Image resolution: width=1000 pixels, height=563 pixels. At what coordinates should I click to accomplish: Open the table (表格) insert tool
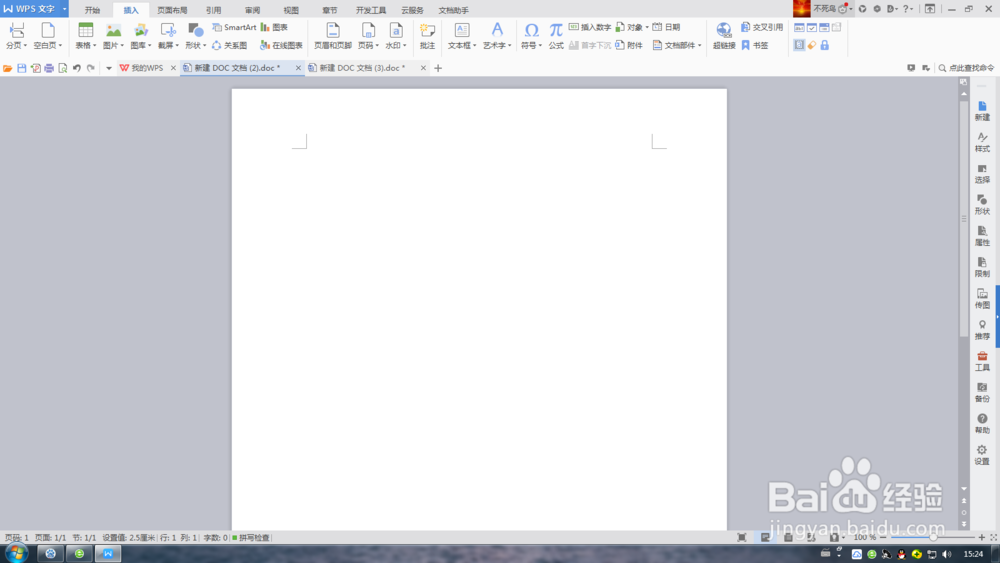click(x=85, y=35)
